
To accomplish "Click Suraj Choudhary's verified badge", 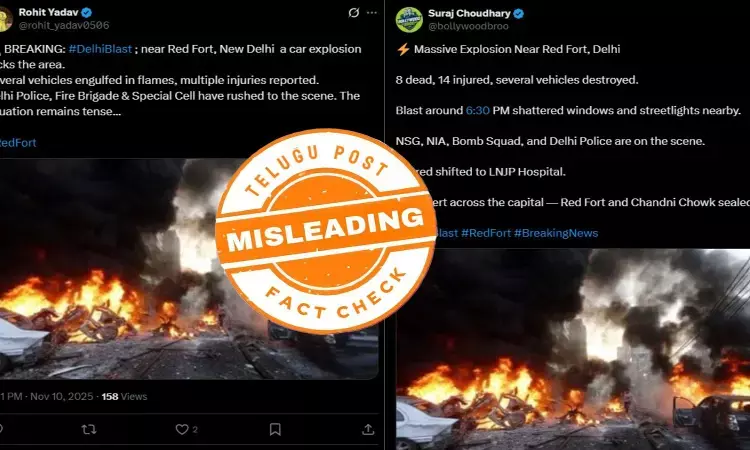I will [518, 13].
